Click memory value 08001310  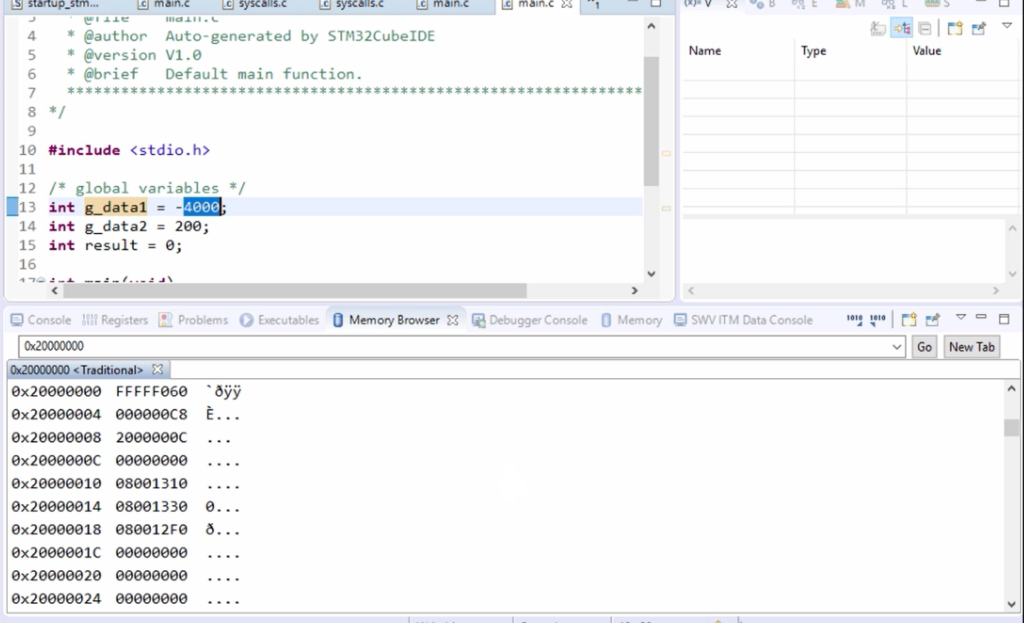pos(152,483)
